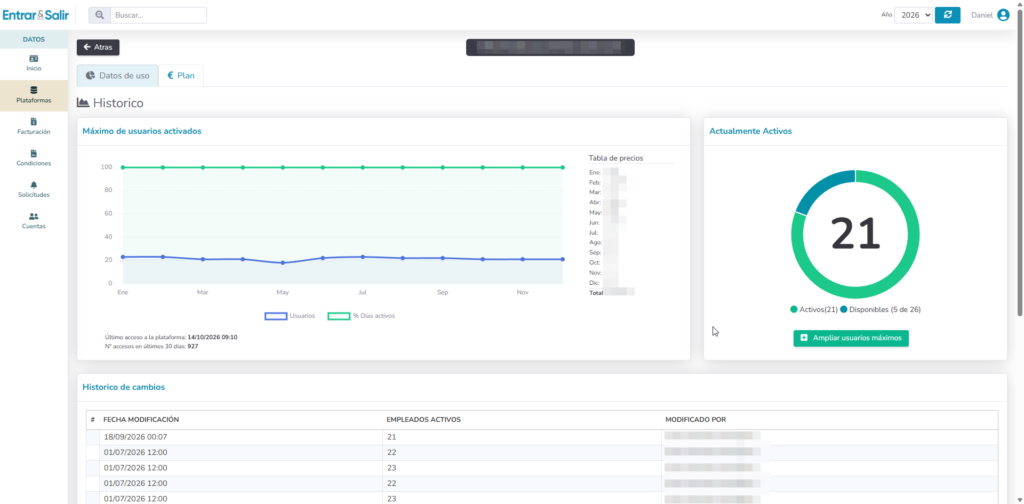Toggle the Activos(21) legend item

814,309
